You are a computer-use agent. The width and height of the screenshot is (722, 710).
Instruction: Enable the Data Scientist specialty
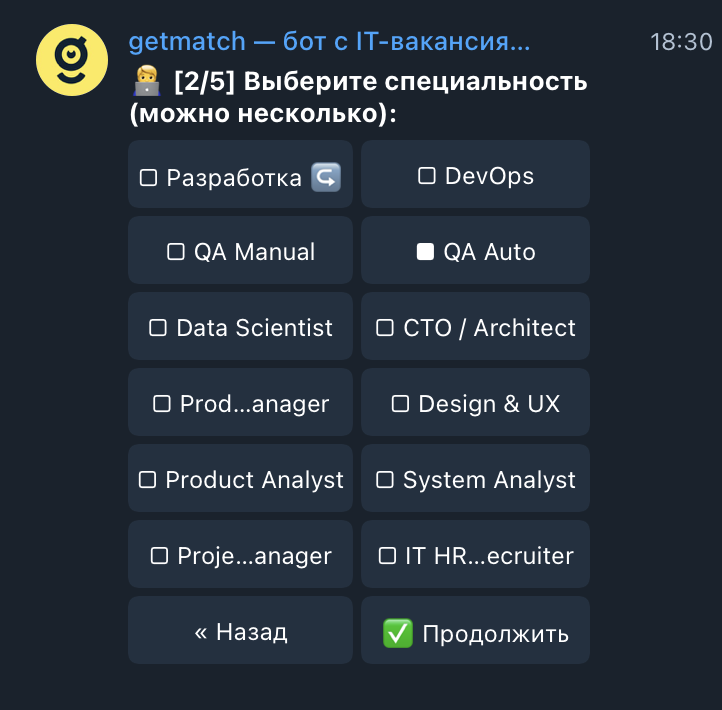coord(240,328)
